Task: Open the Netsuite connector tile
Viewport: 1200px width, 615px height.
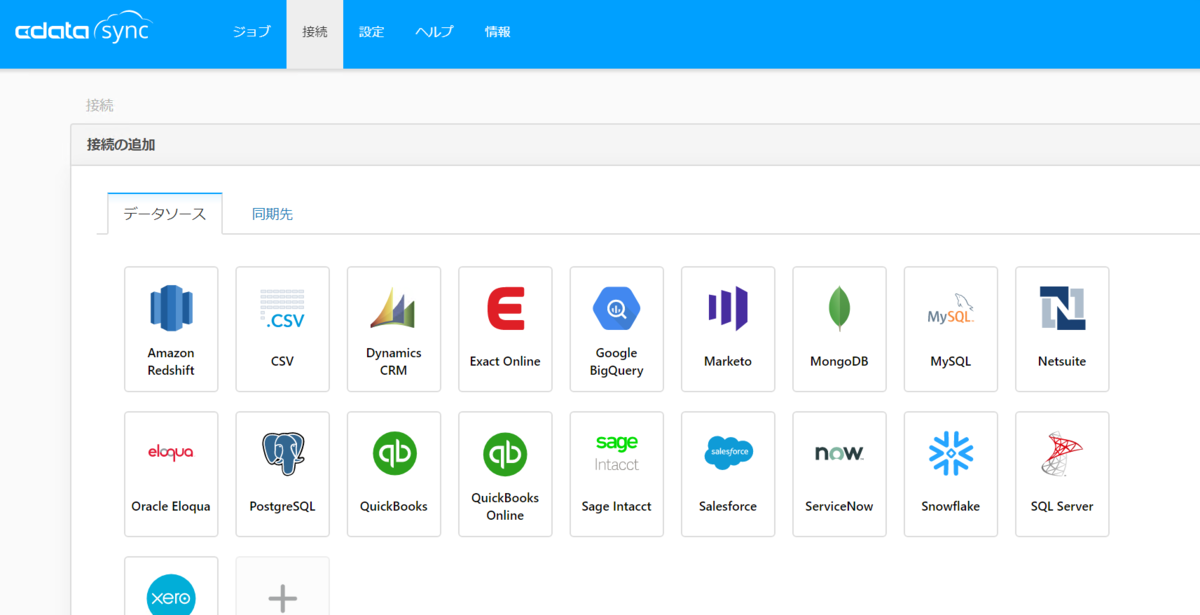Action: coord(1062,329)
